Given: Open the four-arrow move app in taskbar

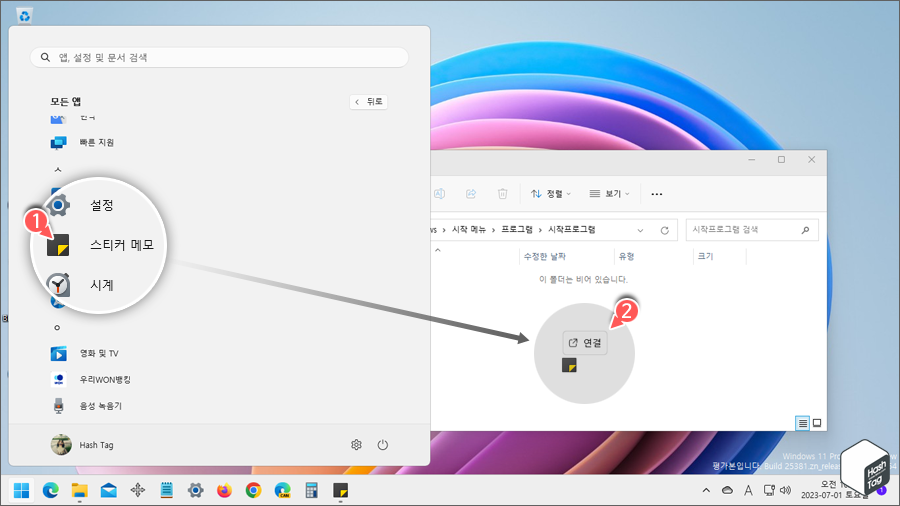Looking at the screenshot, I should [138, 491].
